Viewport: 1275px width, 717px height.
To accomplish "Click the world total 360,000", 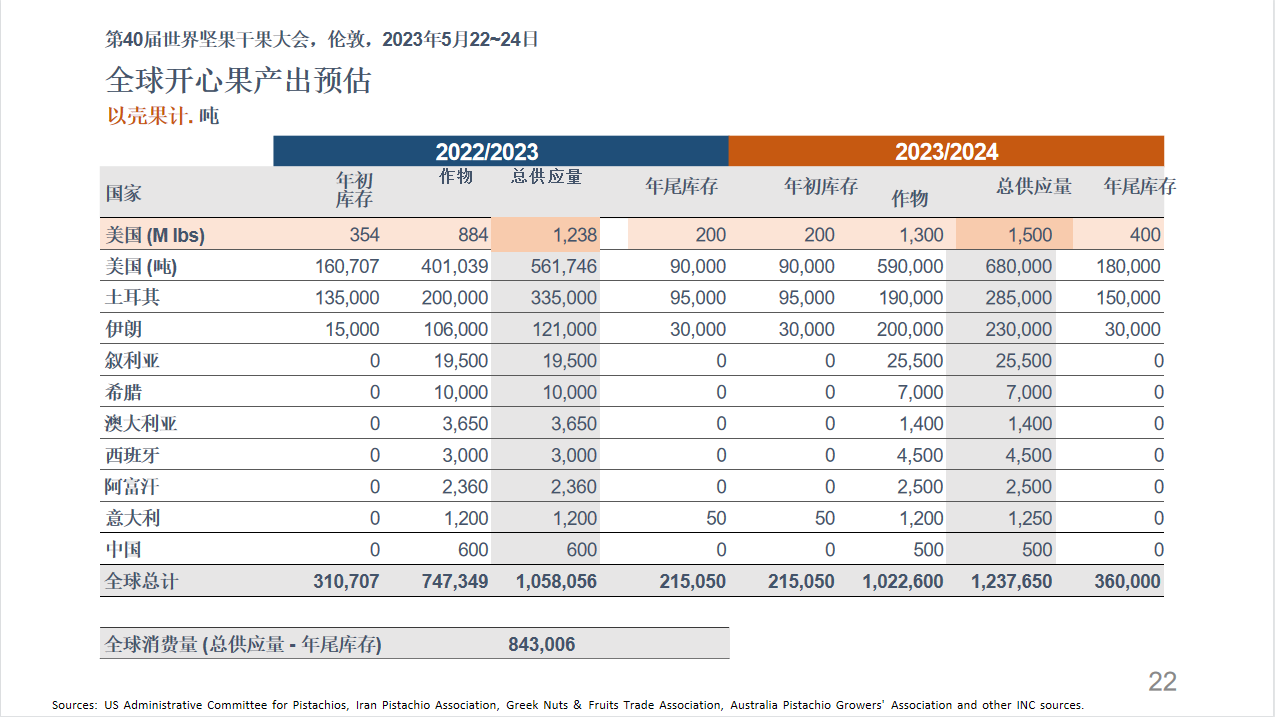I will click(x=1127, y=581).
